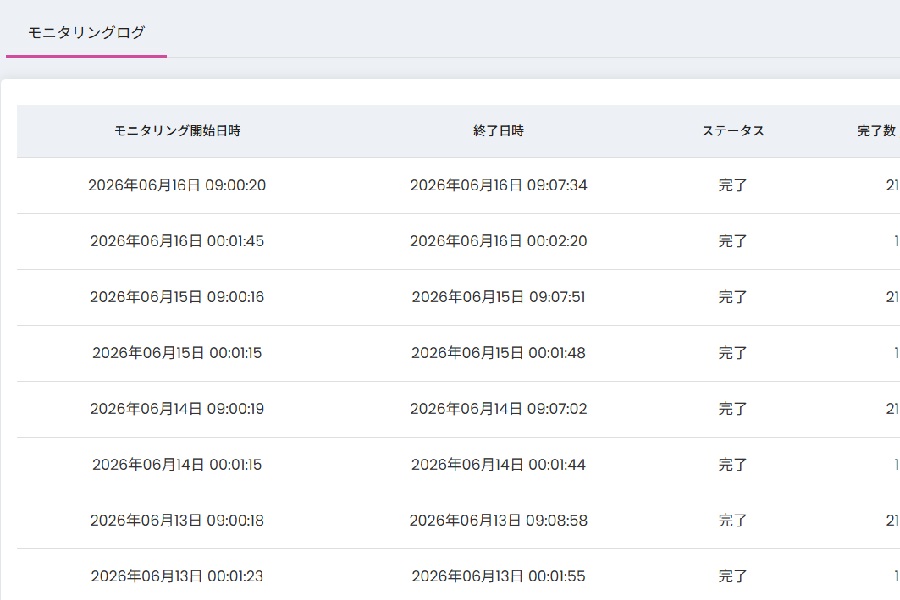Select the 2026年06月13日 09:08:58 end time cell
This screenshot has width=900, height=600.
pos(498,520)
